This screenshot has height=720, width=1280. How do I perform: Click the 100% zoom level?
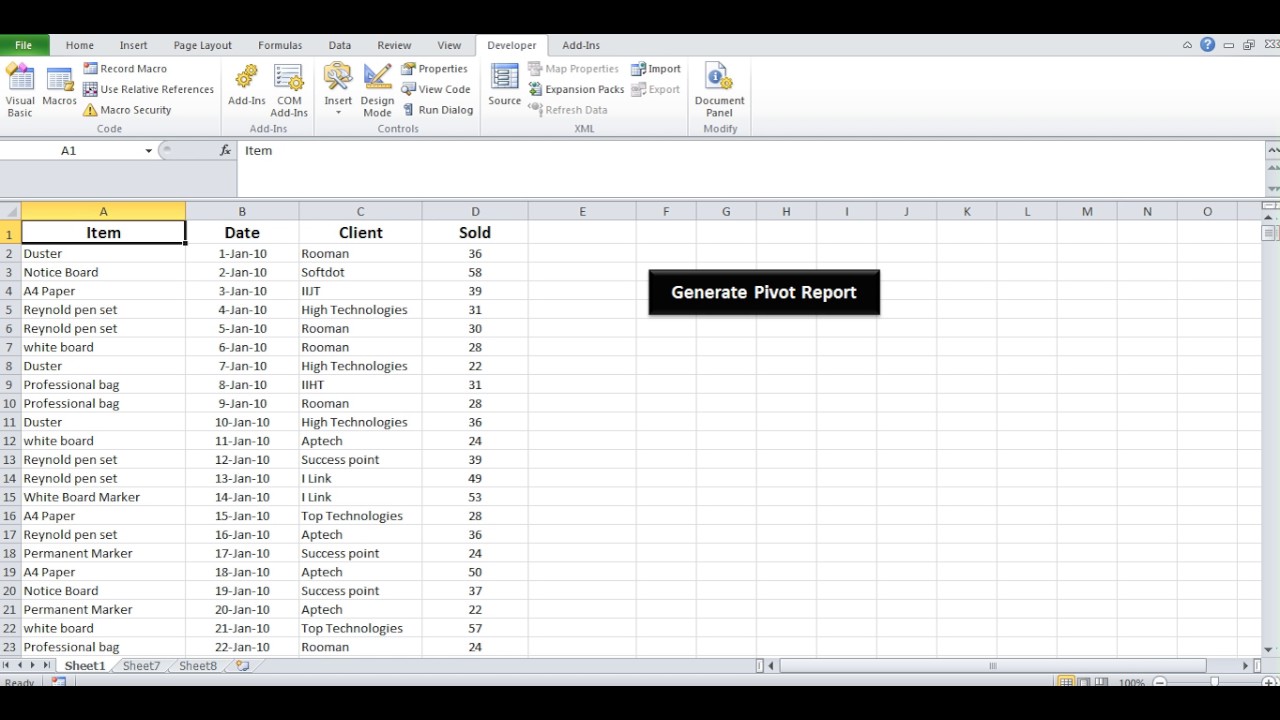pos(1132,683)
